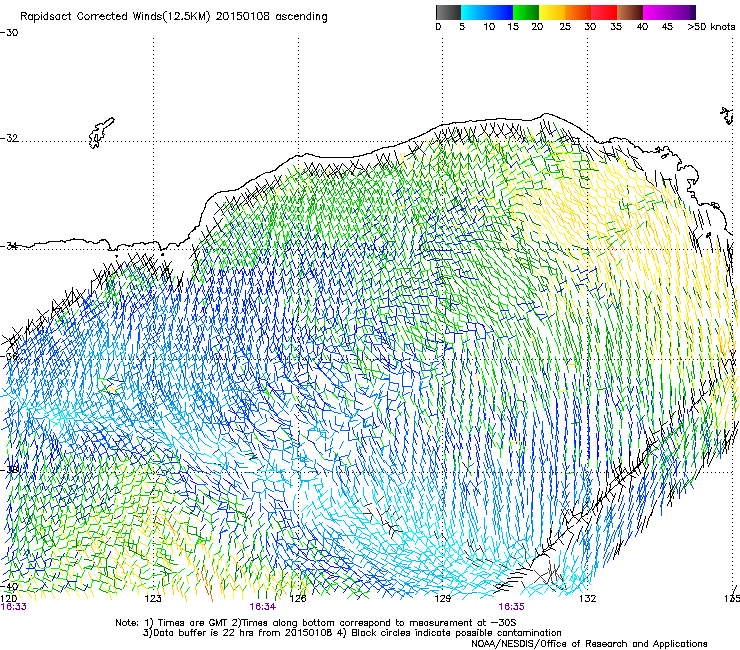This screenshot has height=650, width=740.
Task: Select the orange 25–30 knots legend segment
Action: click(x=578, y=12)
